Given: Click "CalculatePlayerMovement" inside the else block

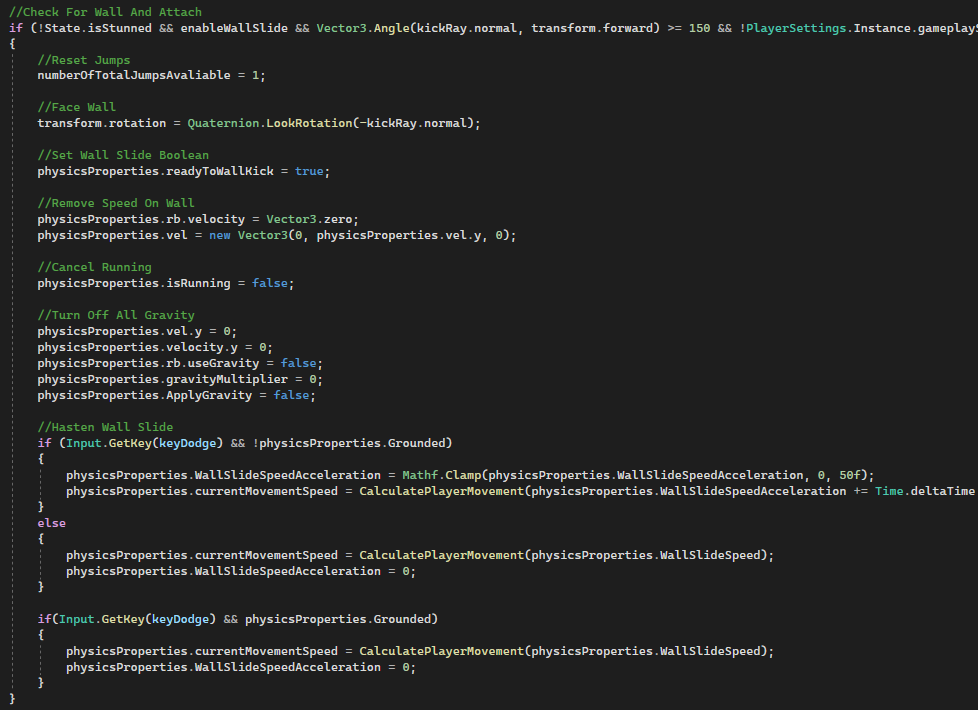Looking at the screenshot, I should (x=442, y=555).
